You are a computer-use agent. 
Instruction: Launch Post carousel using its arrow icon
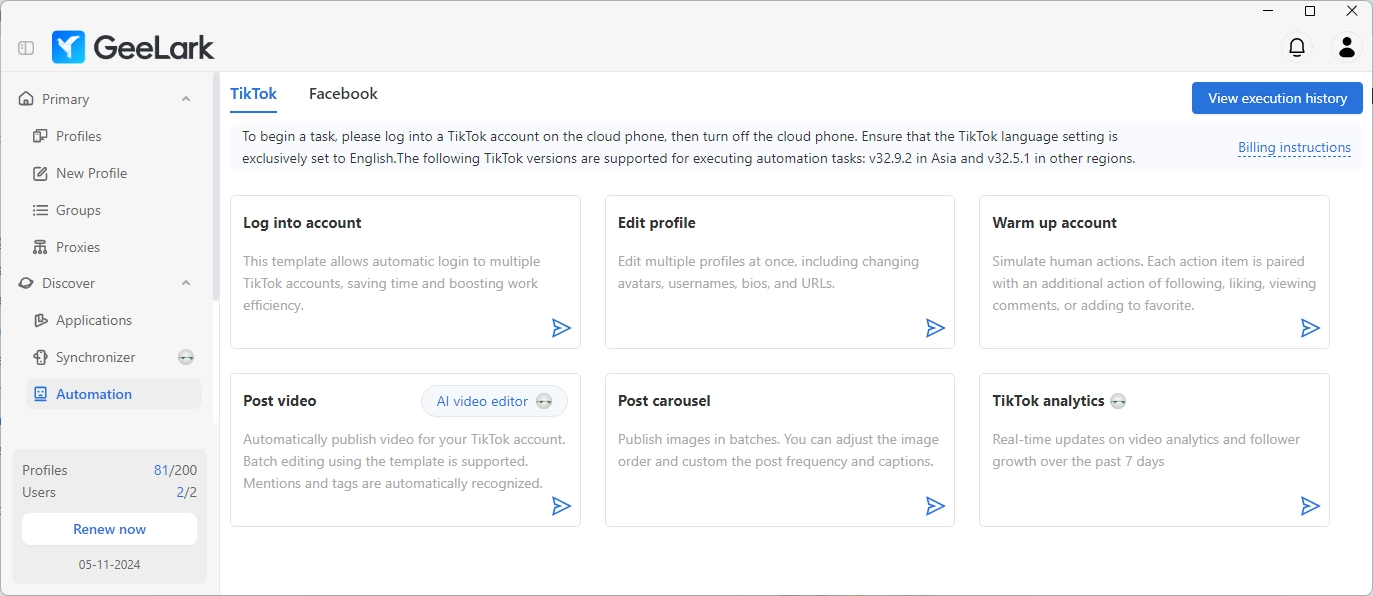(935, 506)
